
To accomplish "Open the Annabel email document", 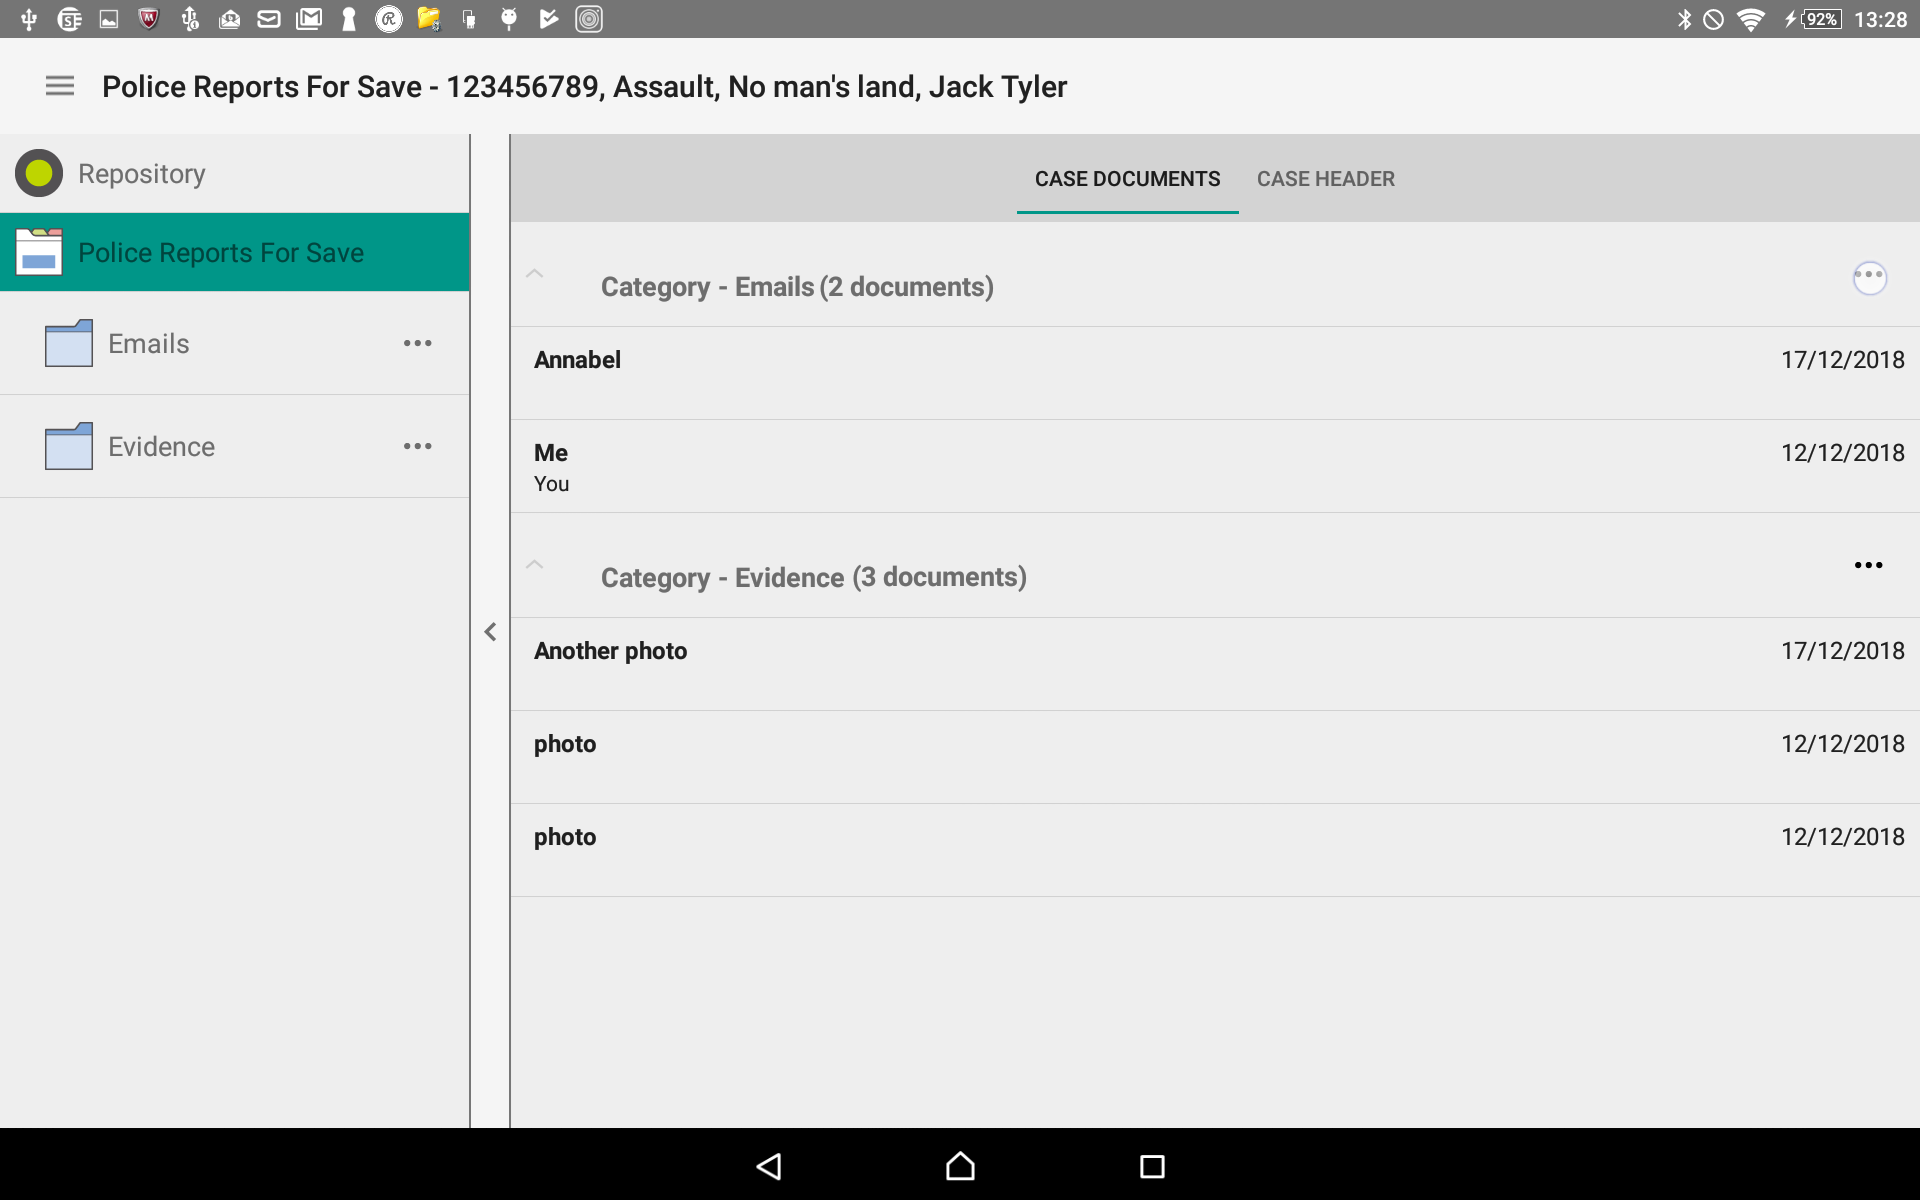I will [x=1000, y=360].
